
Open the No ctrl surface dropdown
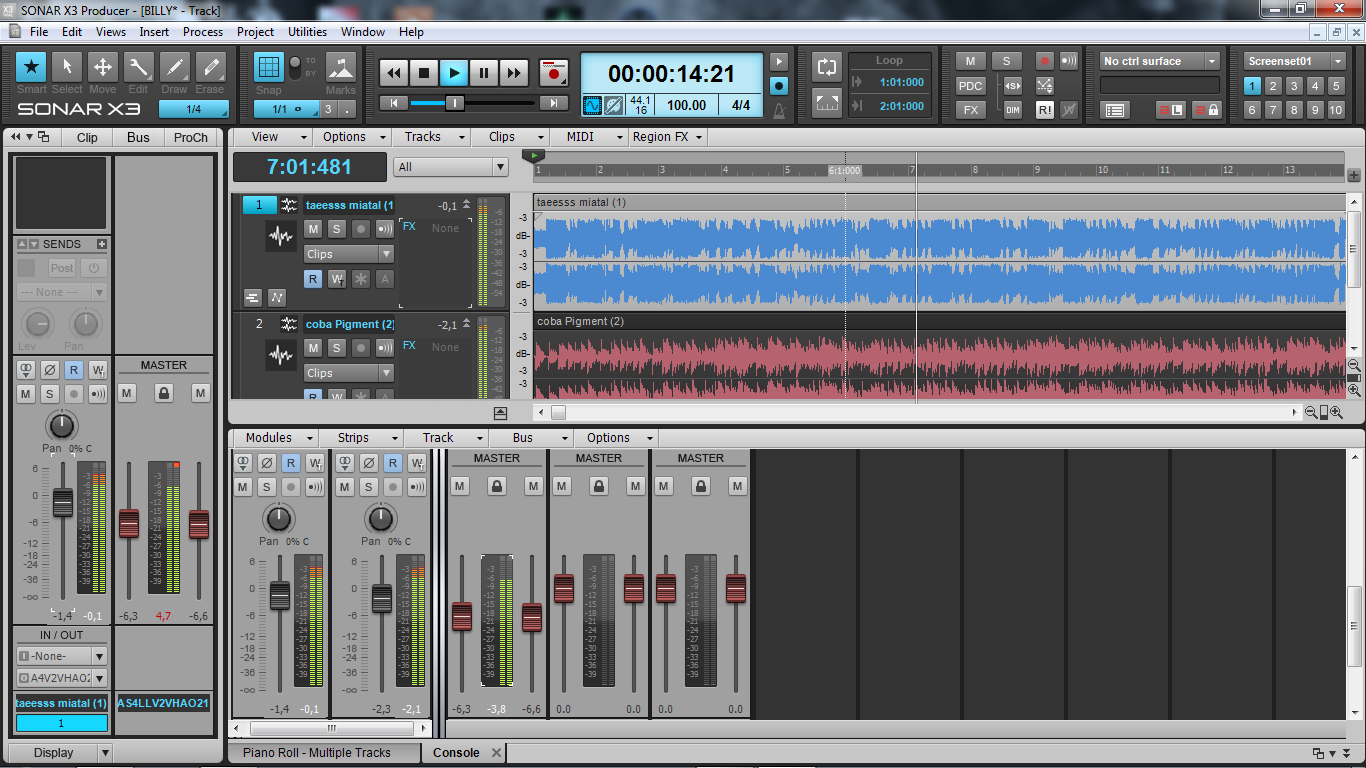click(x=1160, y=61)
